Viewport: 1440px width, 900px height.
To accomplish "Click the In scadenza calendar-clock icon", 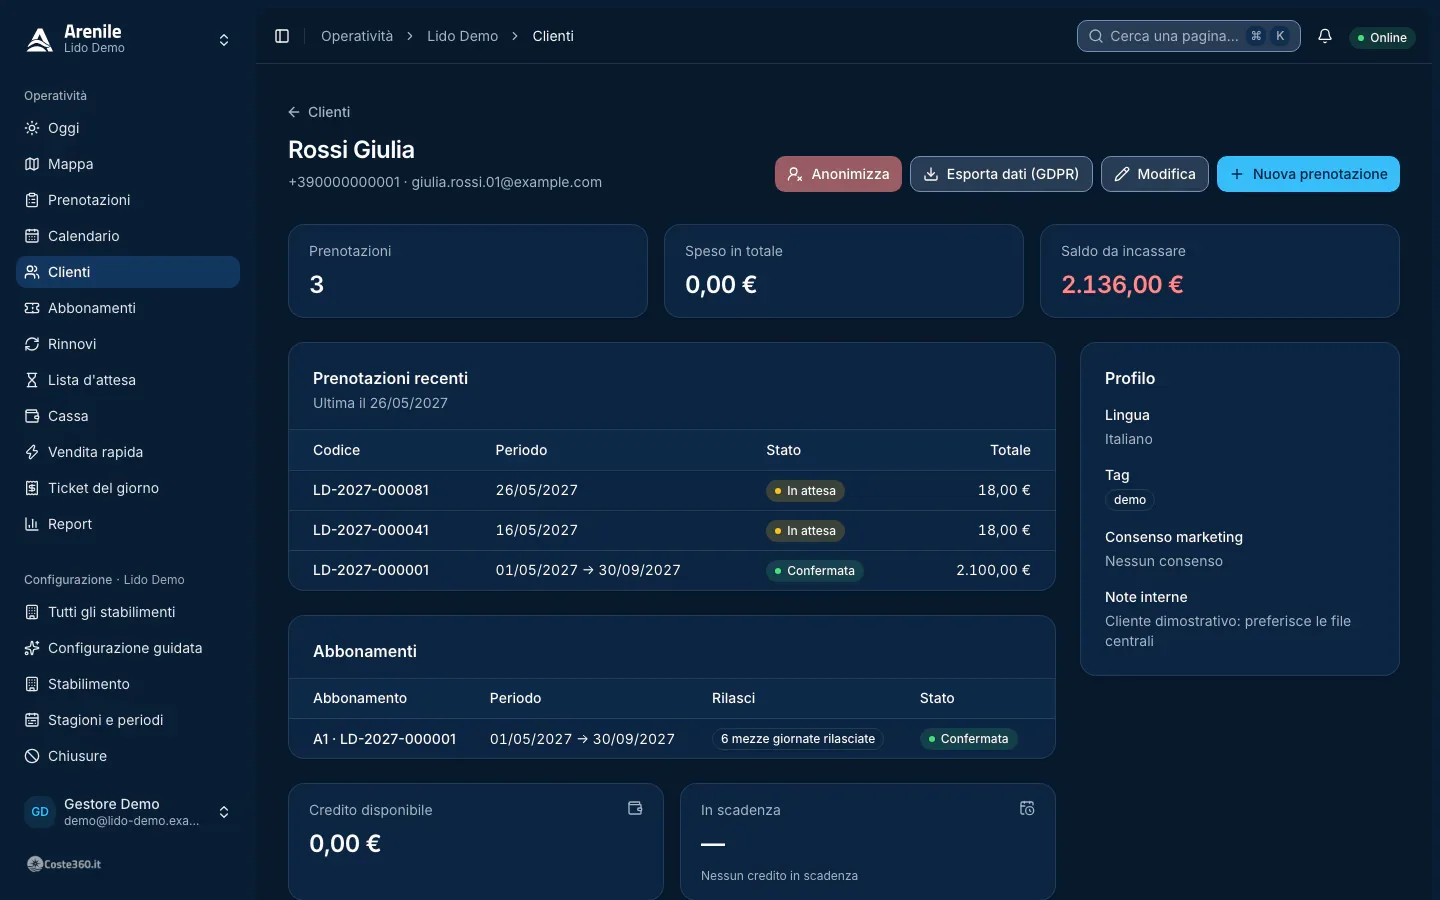I will pos(1027,808).
